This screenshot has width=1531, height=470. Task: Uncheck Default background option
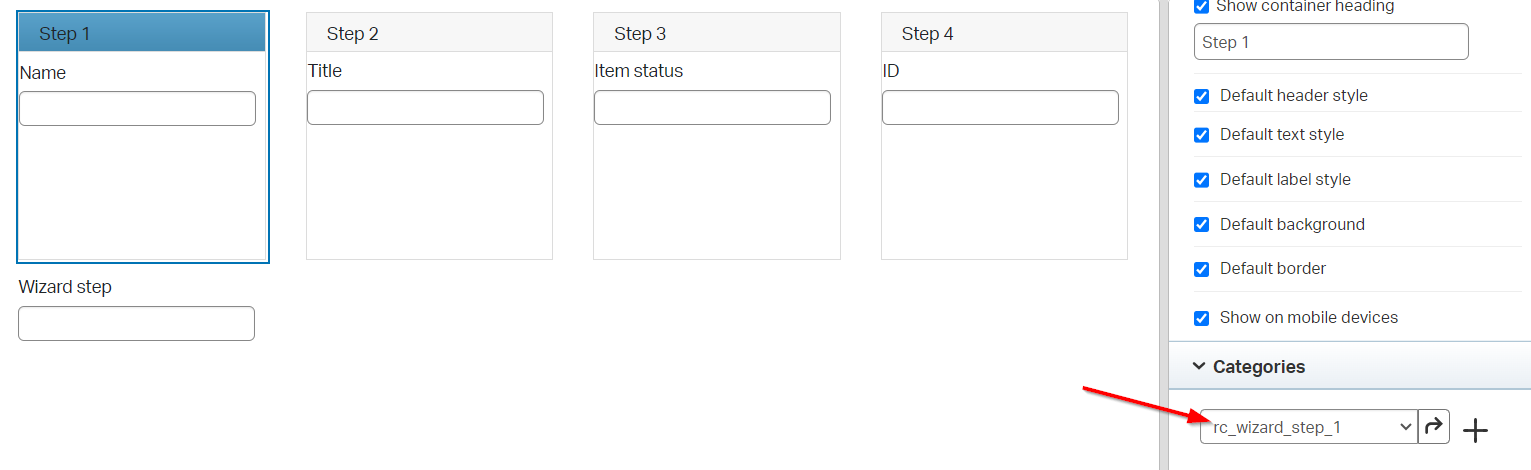[x=1202, y=225]
